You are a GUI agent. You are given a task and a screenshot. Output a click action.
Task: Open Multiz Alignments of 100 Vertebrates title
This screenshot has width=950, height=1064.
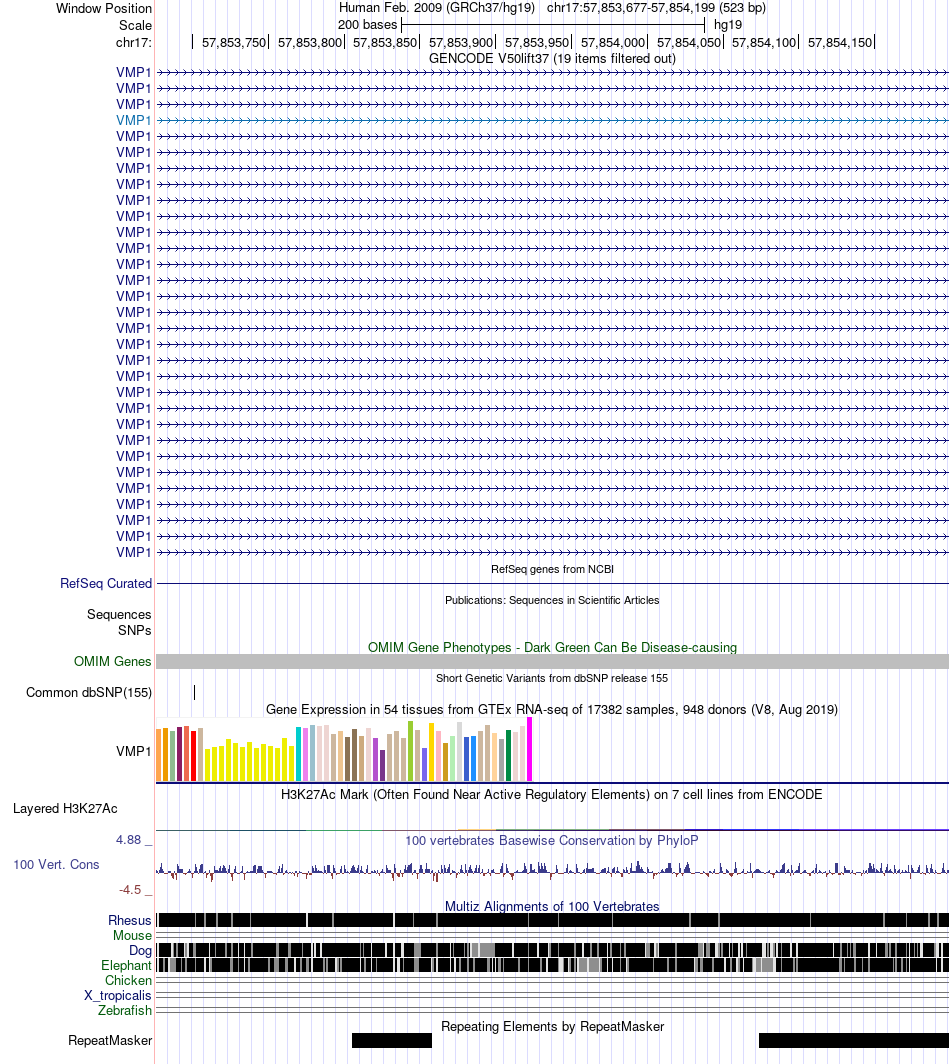point(552,907)
